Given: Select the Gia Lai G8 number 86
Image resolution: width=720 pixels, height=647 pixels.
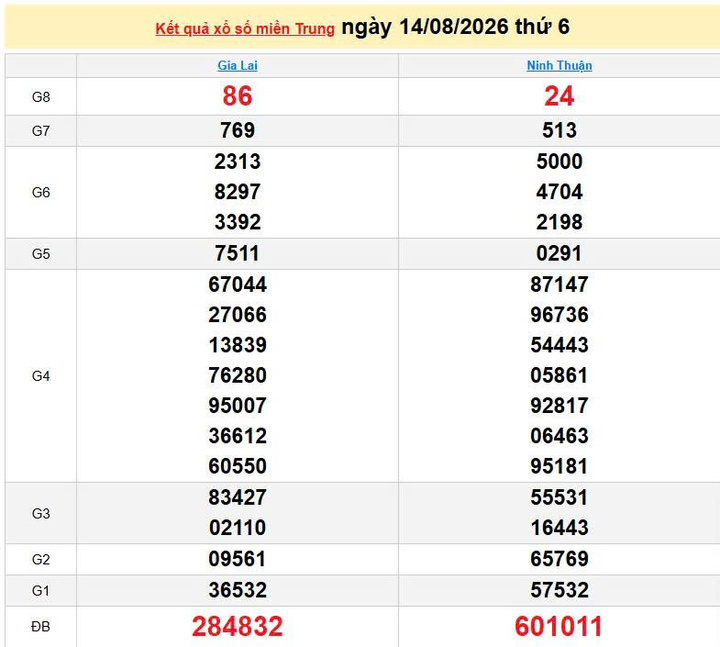Looking at the screenshot, I should click(237, 96).
